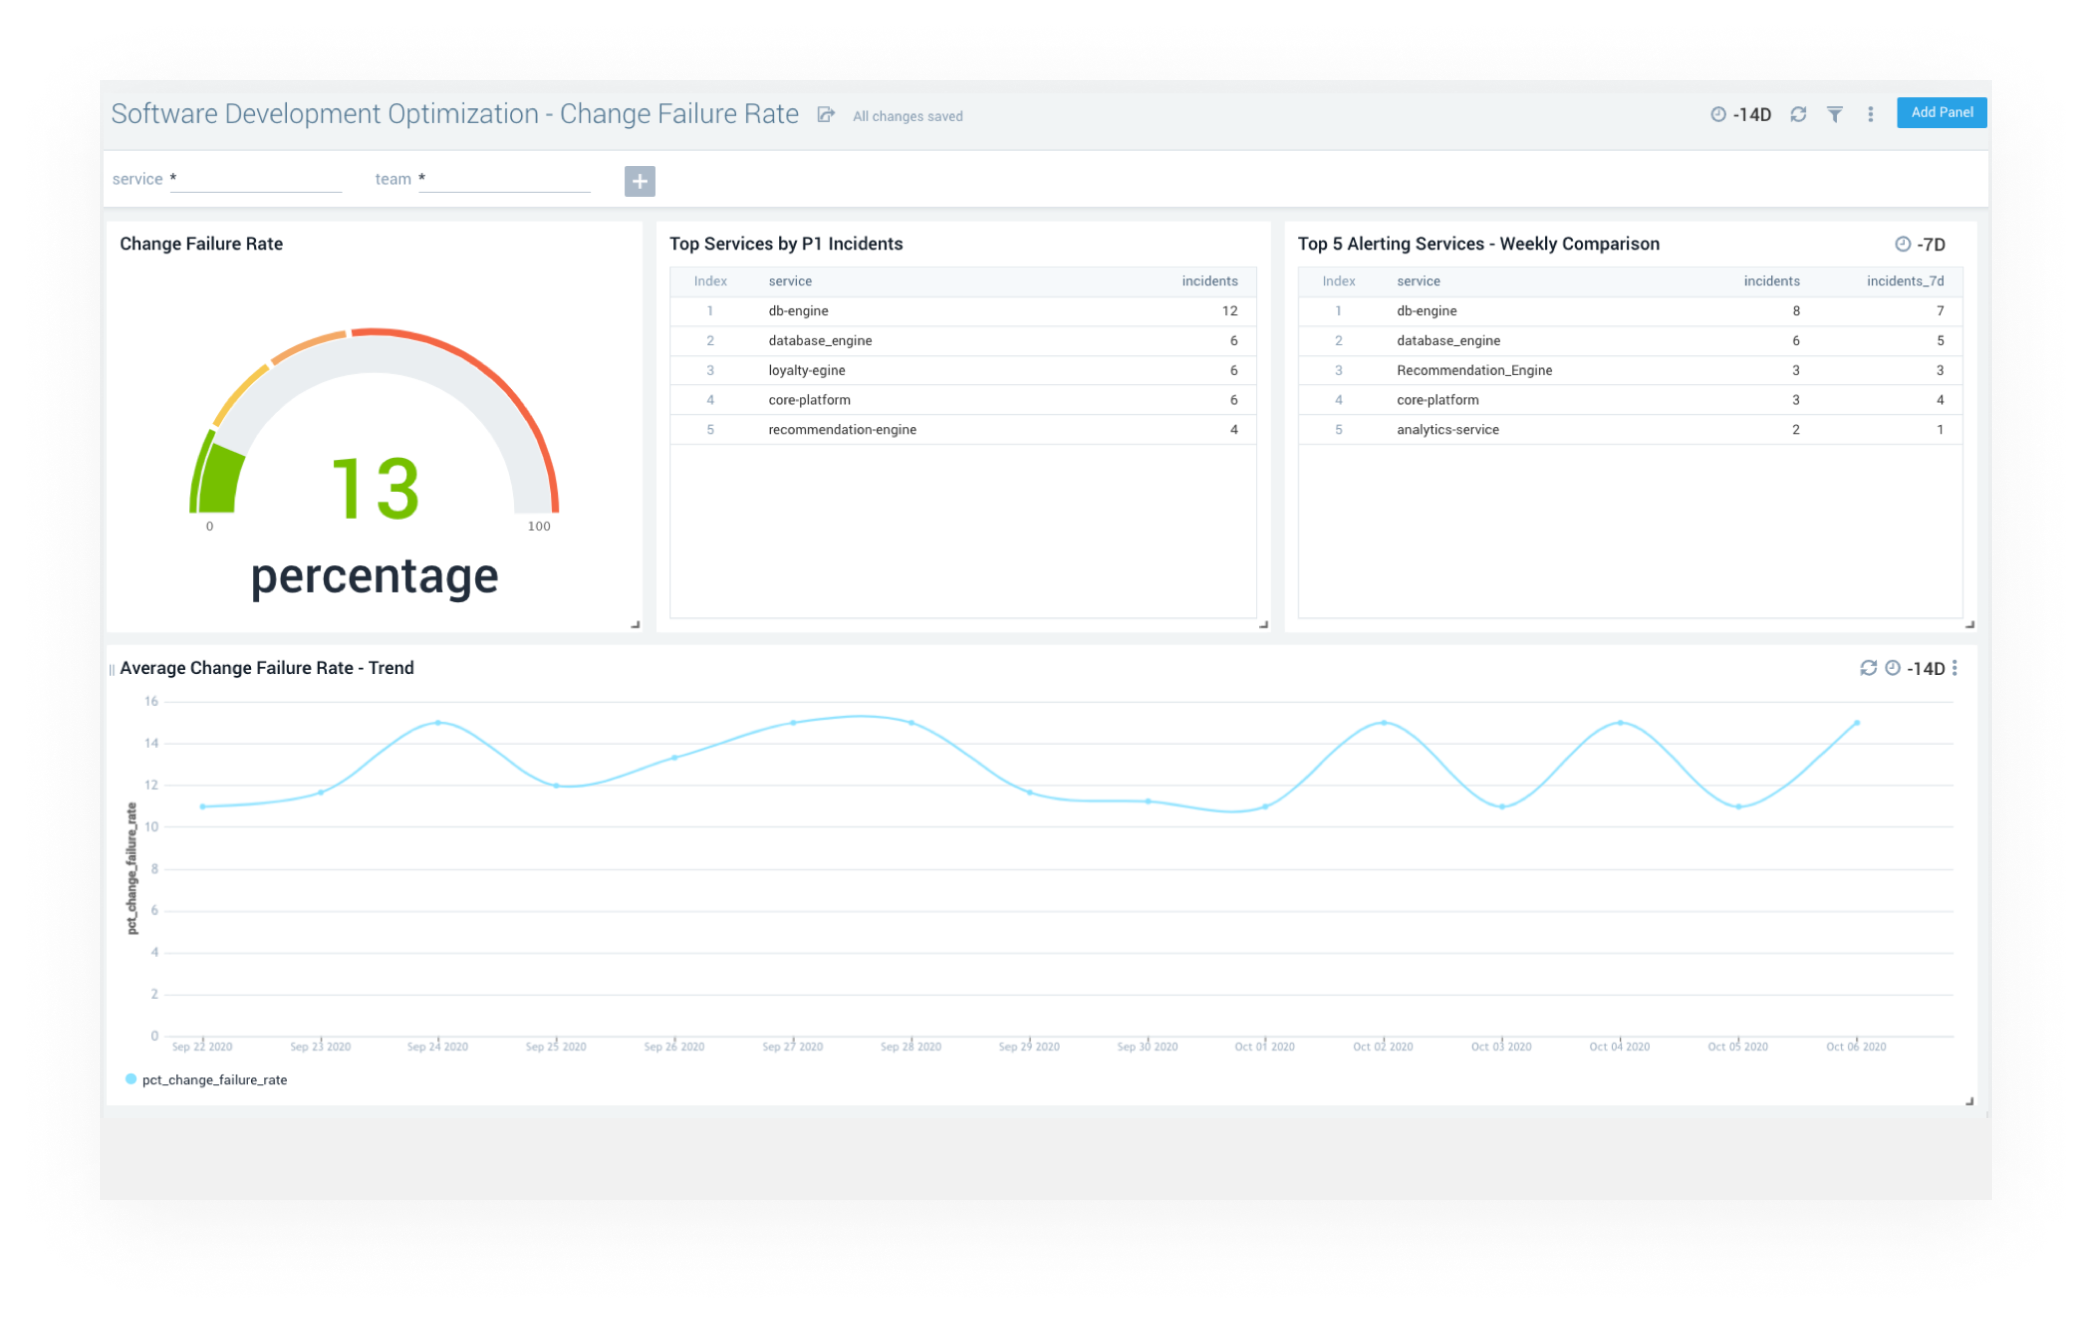Click the resize corner of the Change Failure Rate panel
This screenshot has width=2092, height=1320.
coord(635,624)
